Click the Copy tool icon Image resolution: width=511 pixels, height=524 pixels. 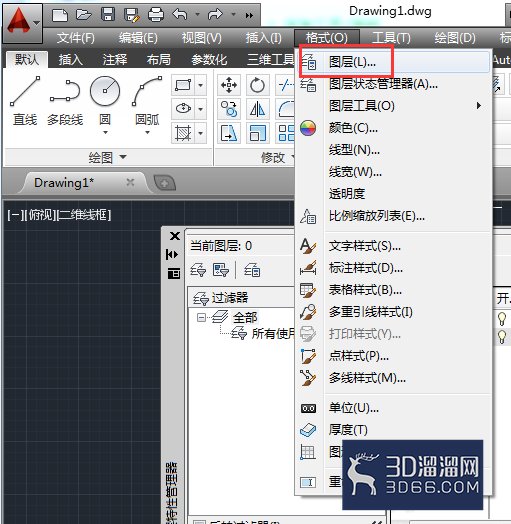[x=229, y=109]
